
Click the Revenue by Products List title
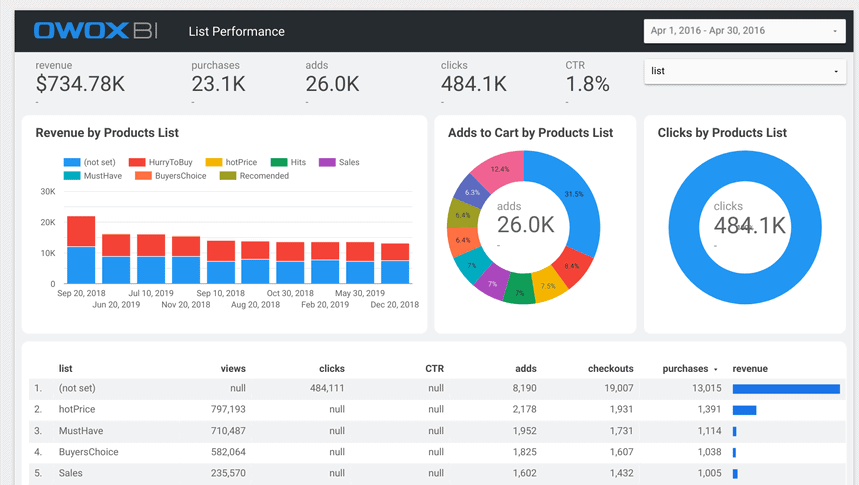[107, 133]
